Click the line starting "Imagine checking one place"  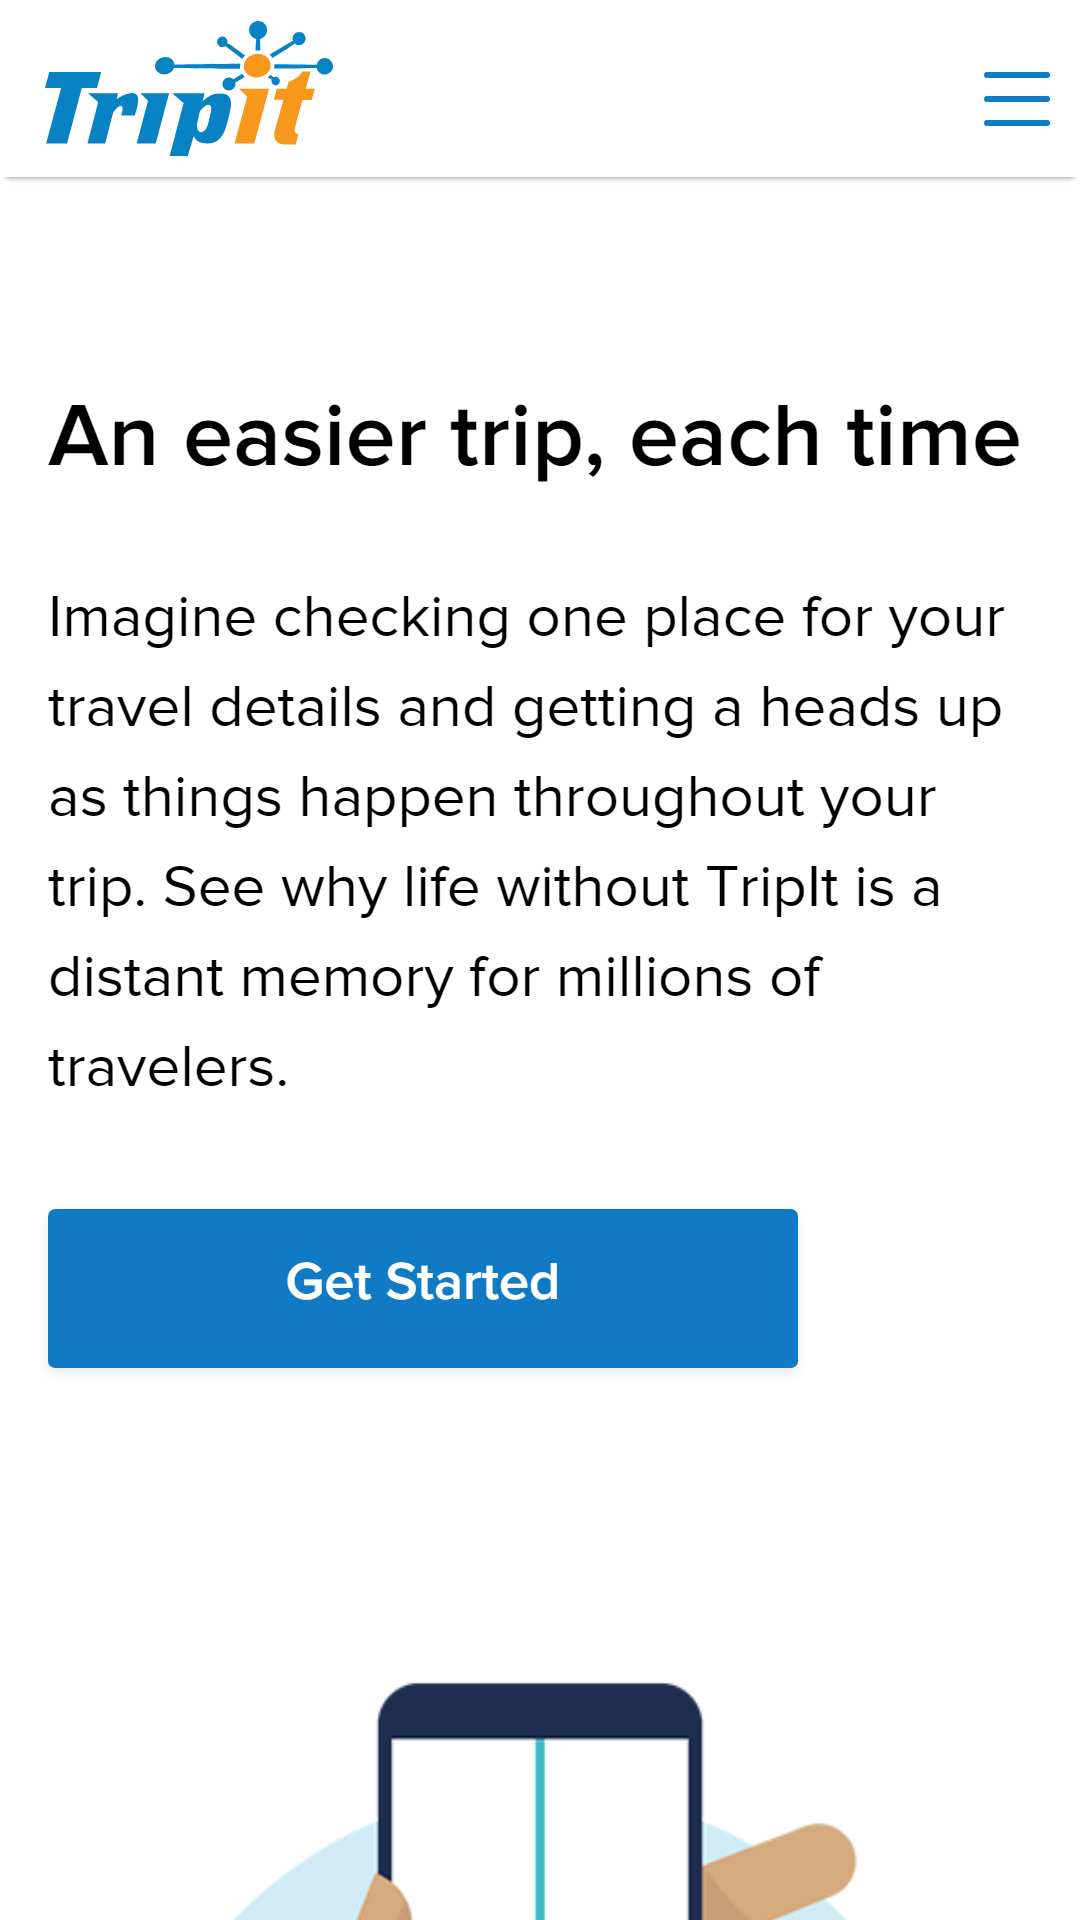(x=526, y=618)
